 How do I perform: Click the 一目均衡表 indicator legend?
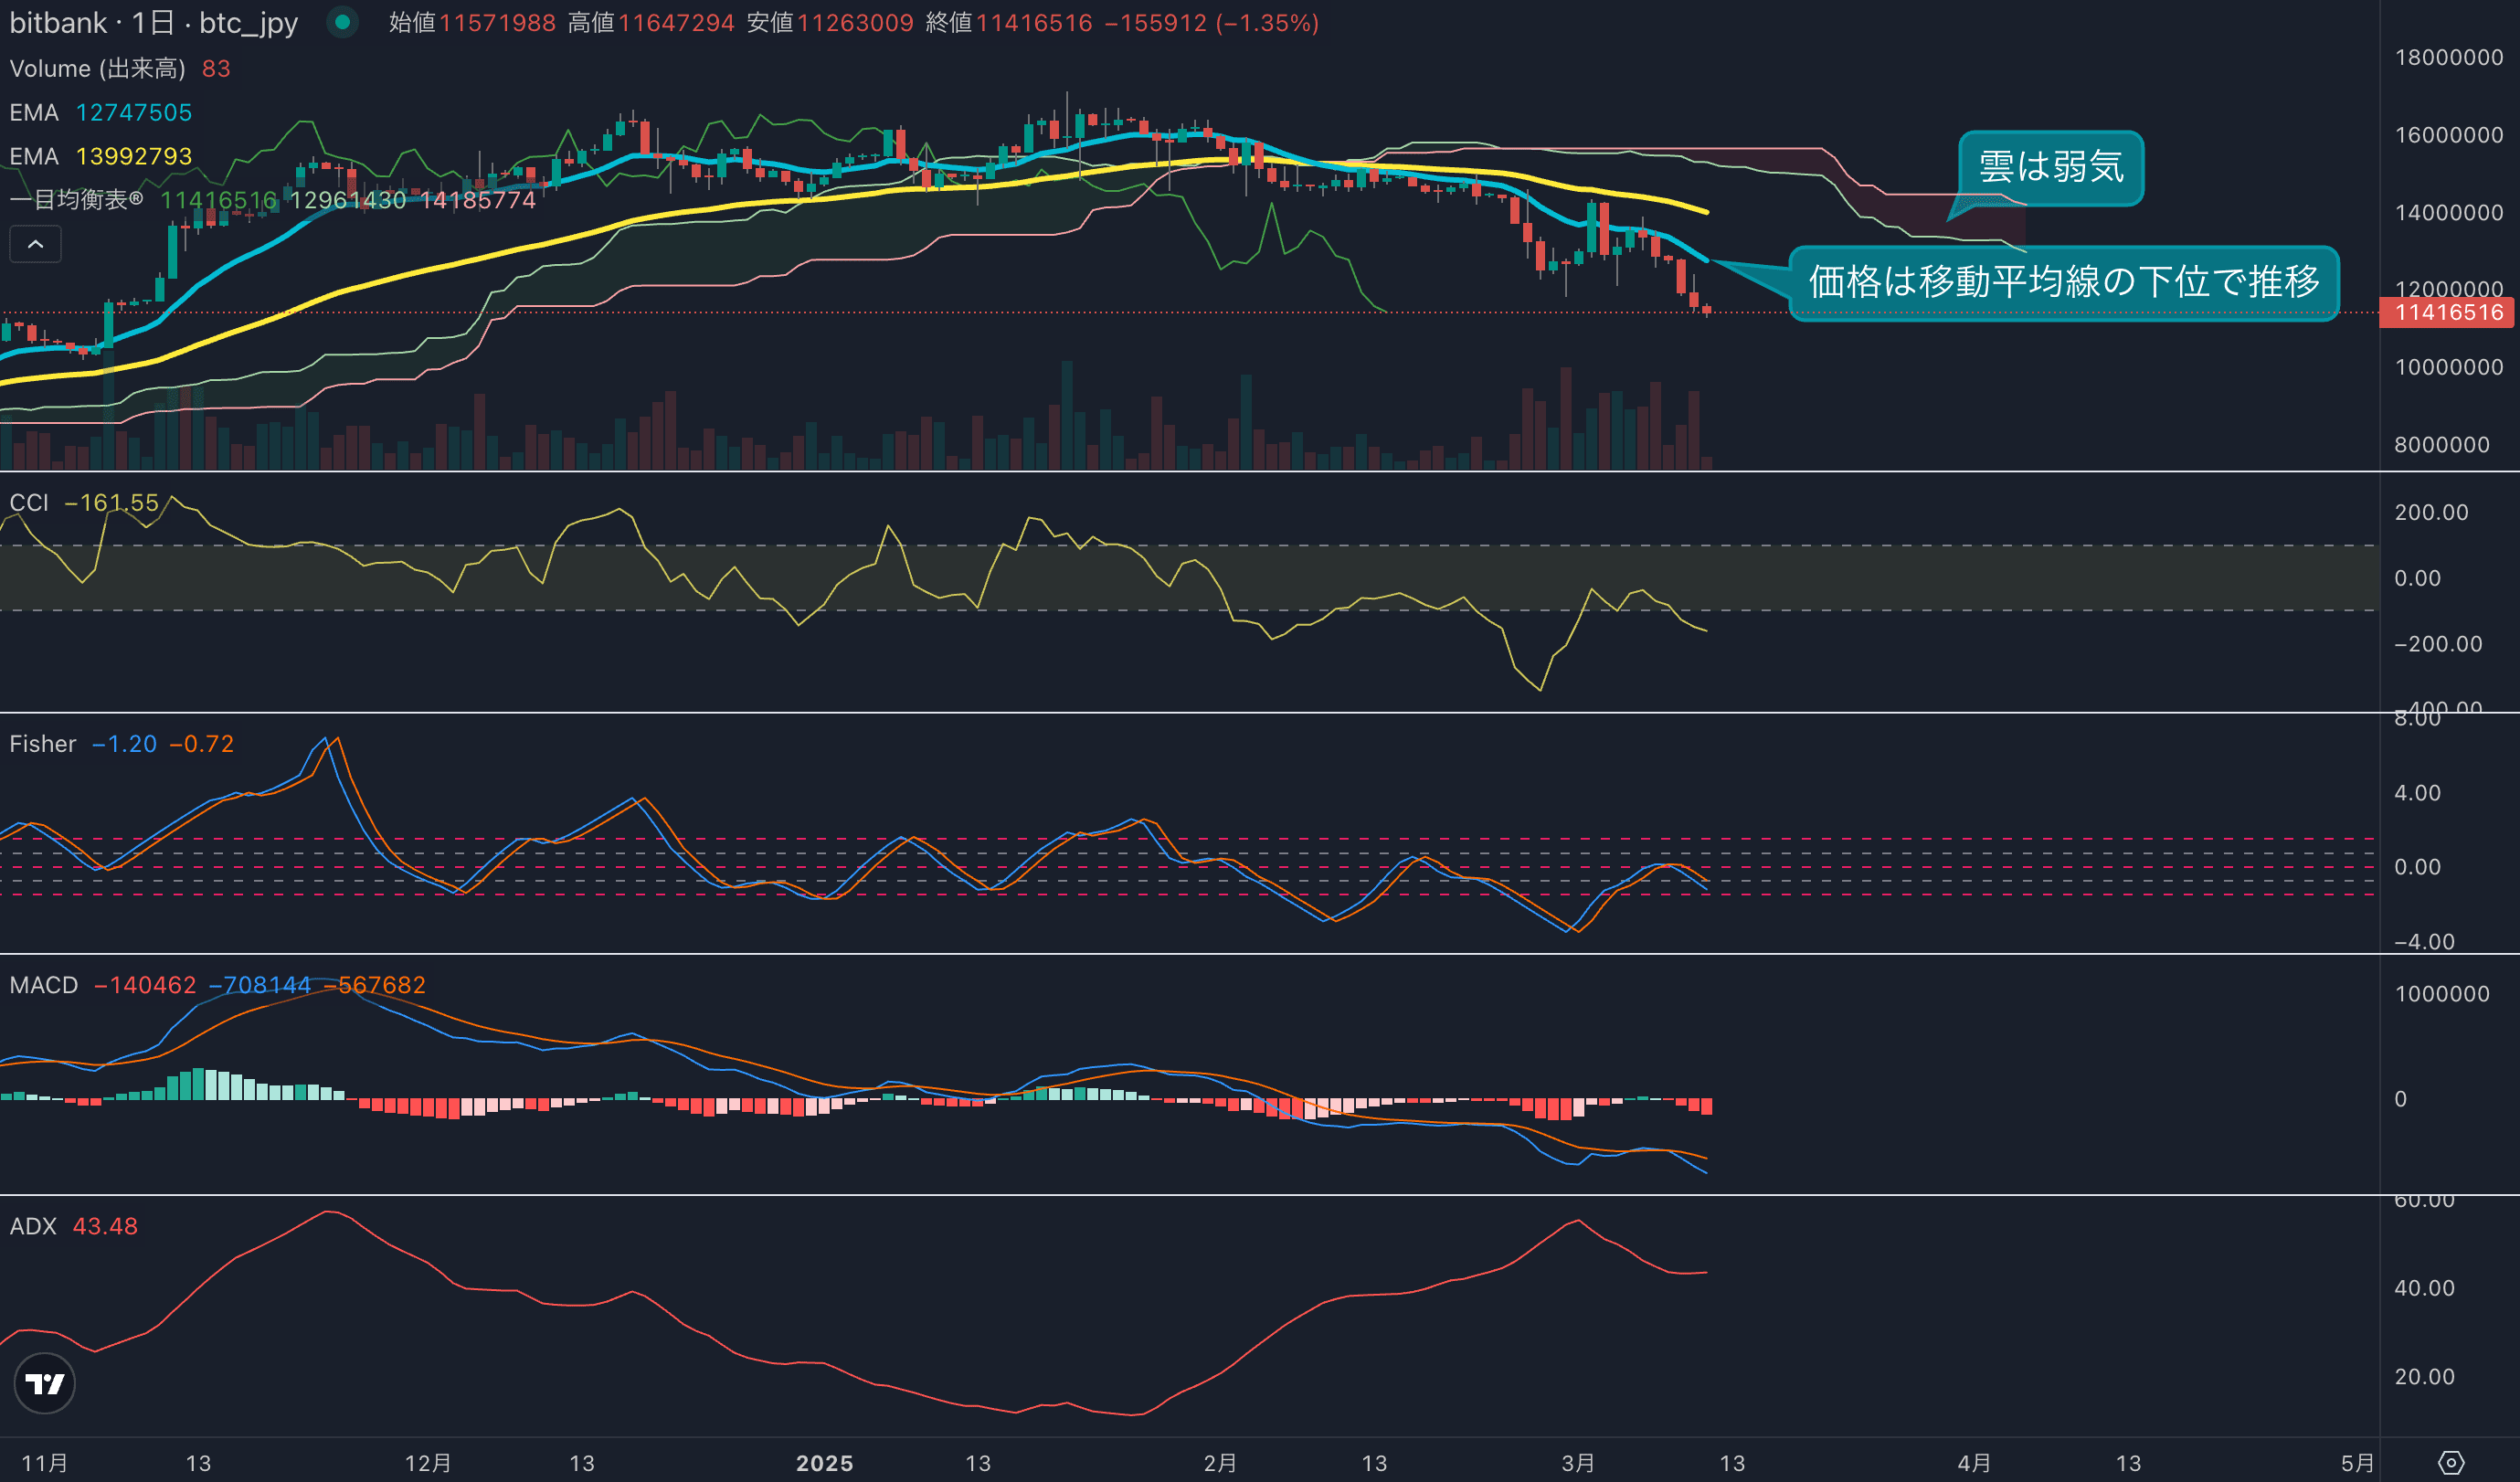75,200
